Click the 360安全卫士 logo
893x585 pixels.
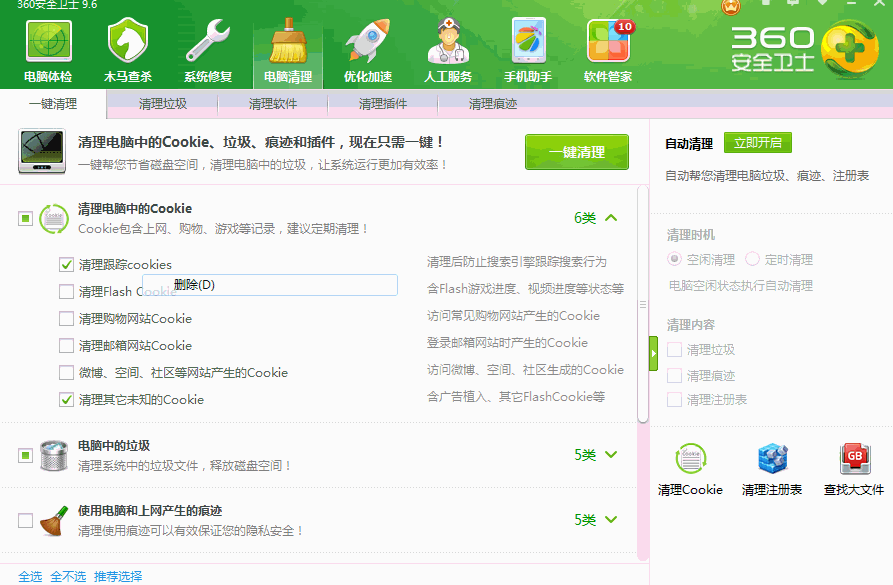tap(805, 50)
